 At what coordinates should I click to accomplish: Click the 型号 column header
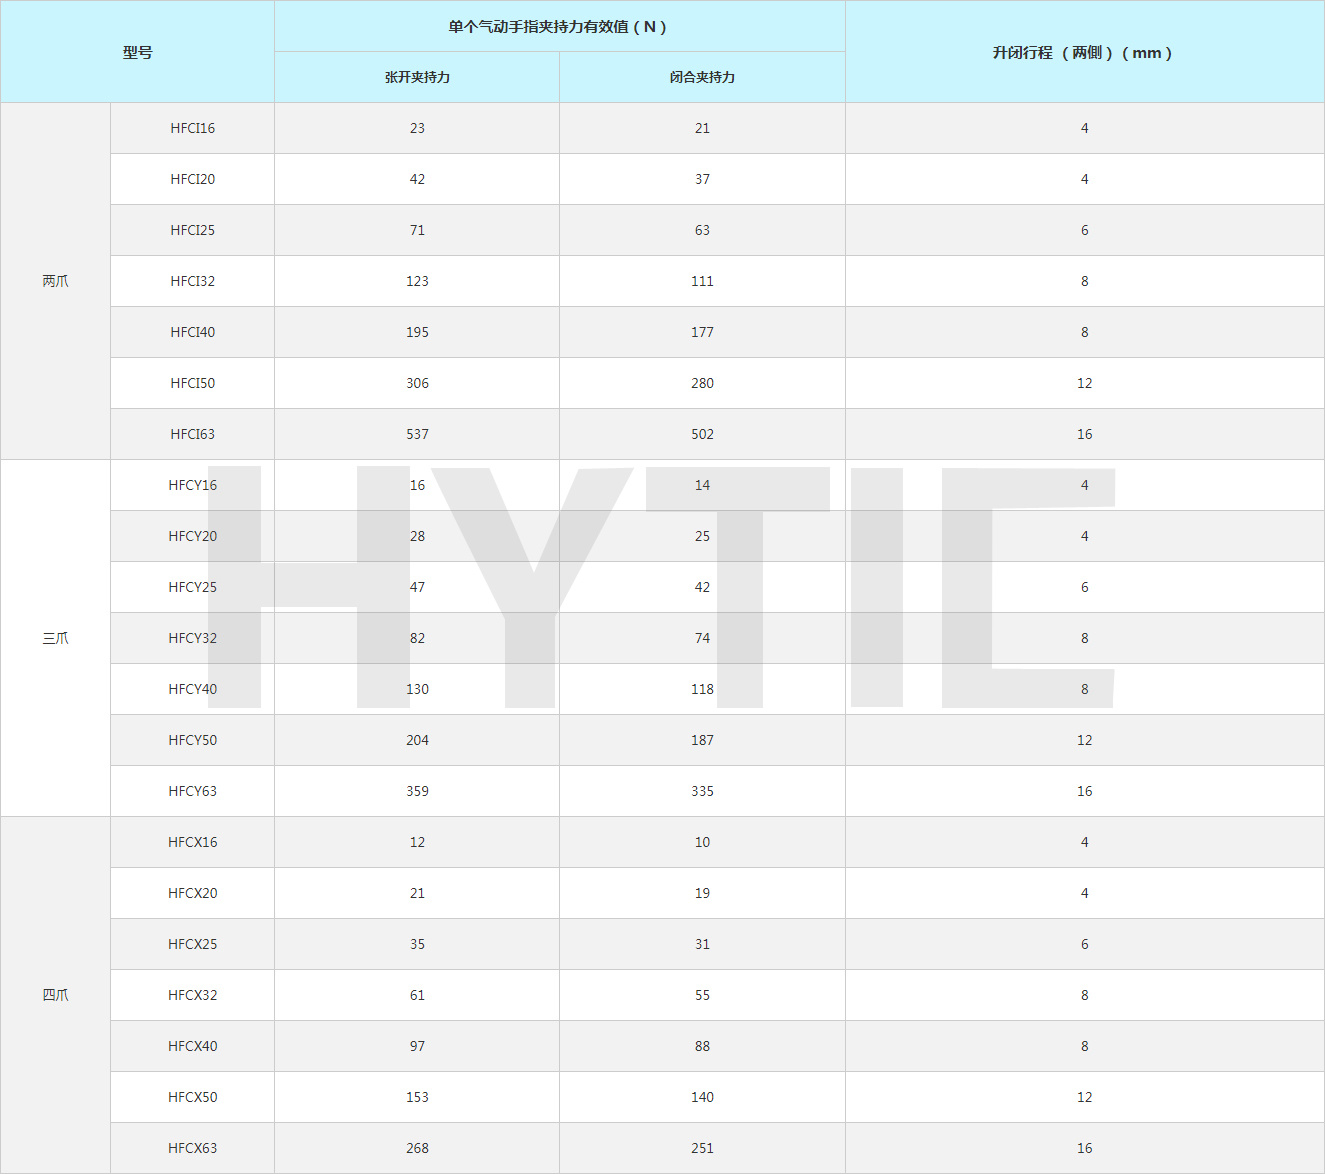coord(137,52)
